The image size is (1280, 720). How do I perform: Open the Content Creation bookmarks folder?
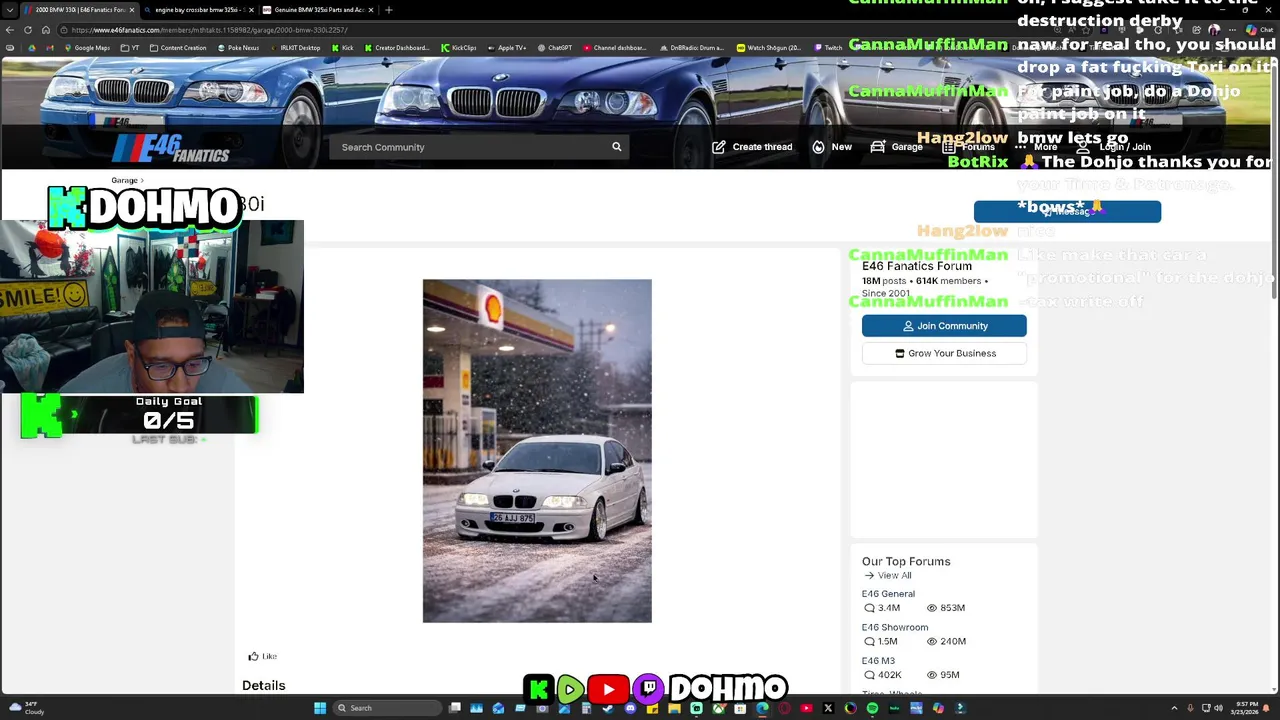[178, 47]
